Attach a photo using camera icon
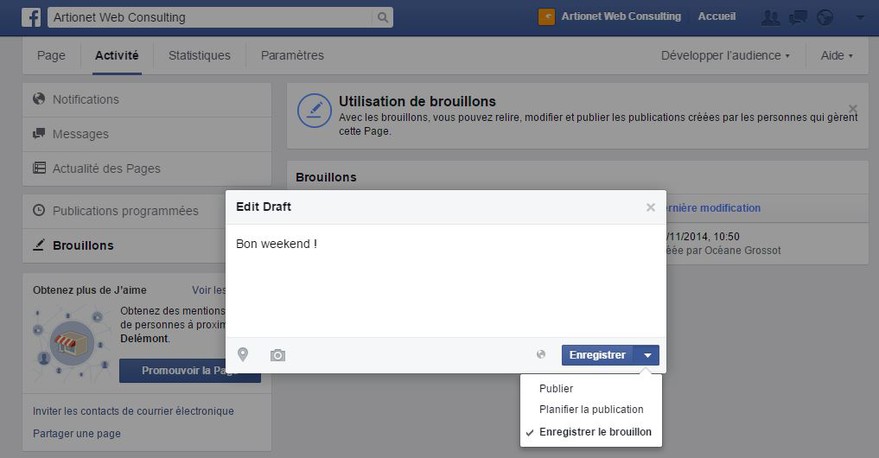 click(x=277, y=355)
